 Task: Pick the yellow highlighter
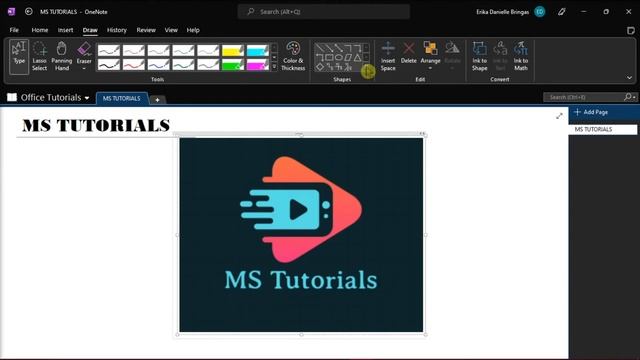(x=233, y=50)
